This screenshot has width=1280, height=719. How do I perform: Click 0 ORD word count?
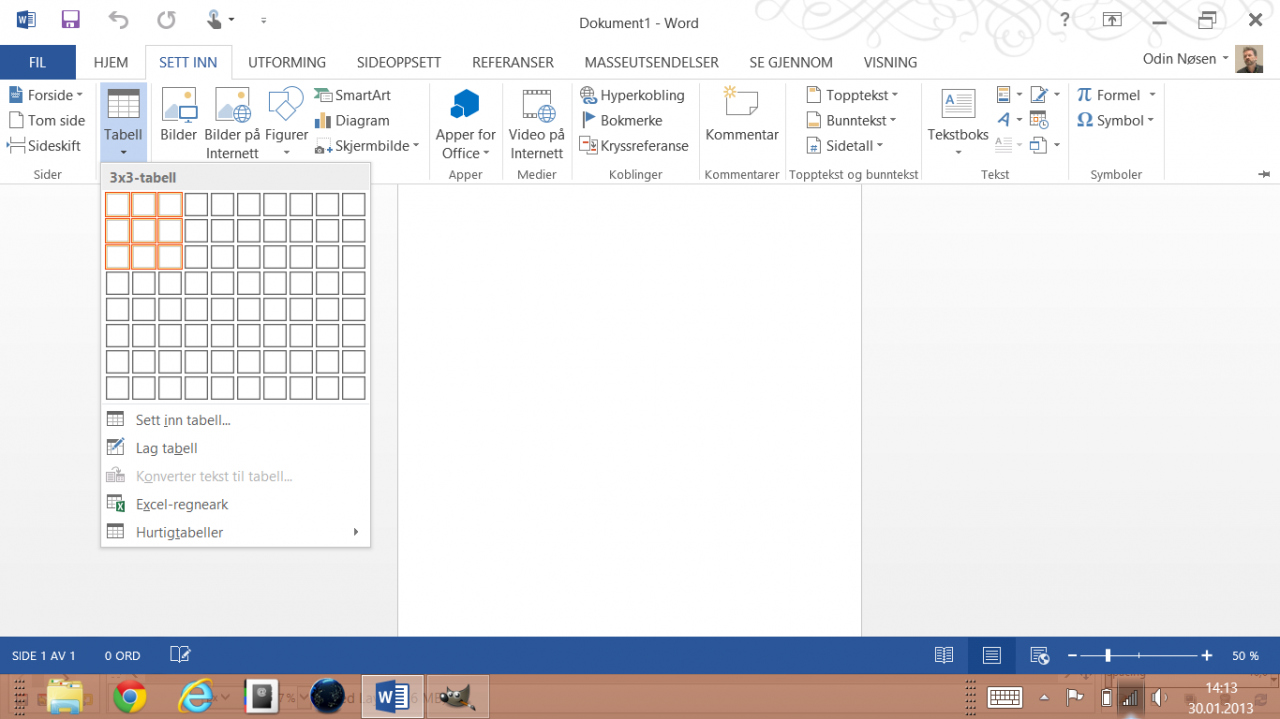tap(123, 656)
